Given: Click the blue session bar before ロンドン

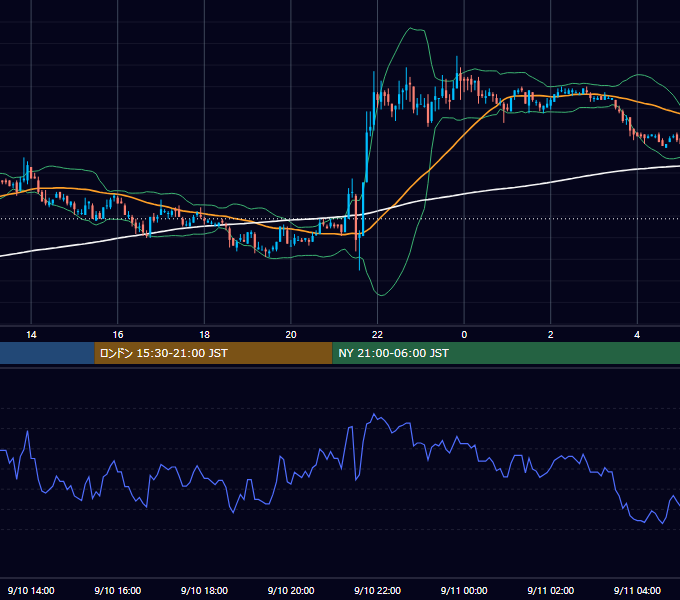Looking at the screenshot, I should 47,353.
